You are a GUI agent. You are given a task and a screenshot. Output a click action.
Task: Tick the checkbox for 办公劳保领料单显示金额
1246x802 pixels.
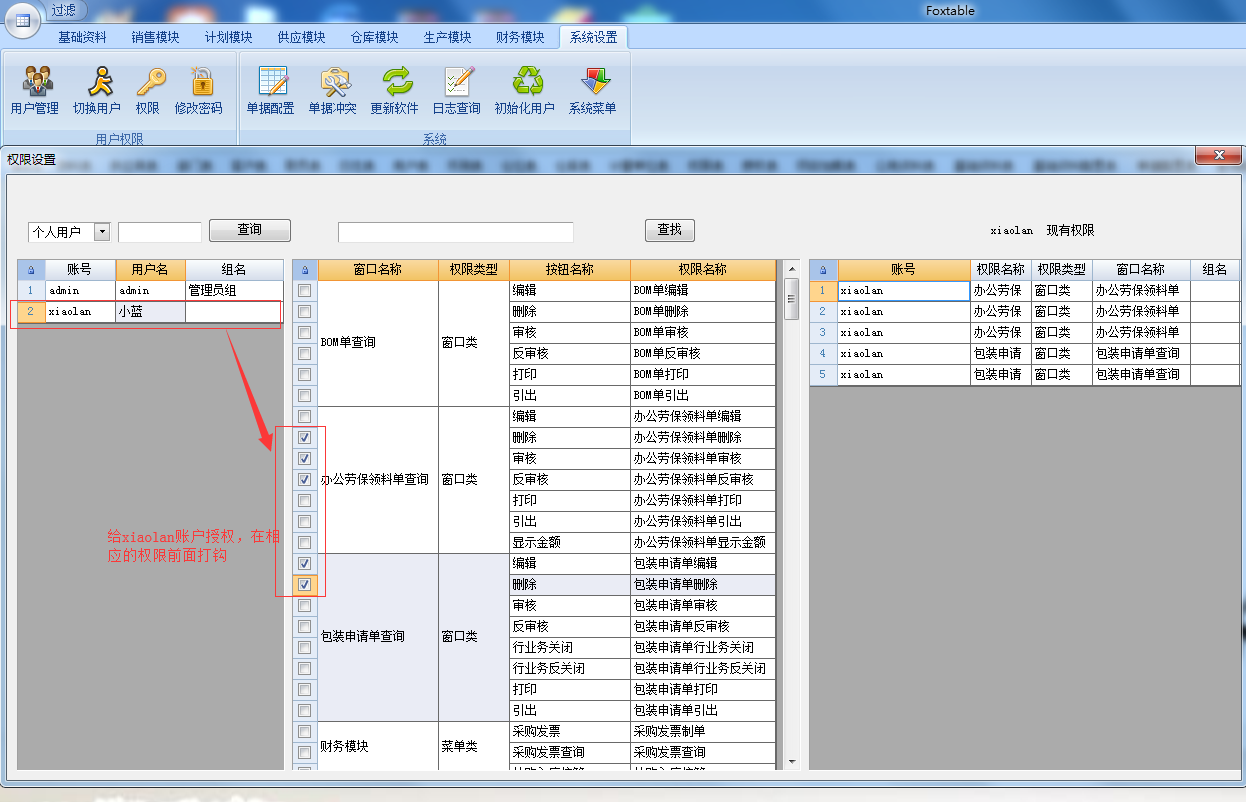click(305, 543)
